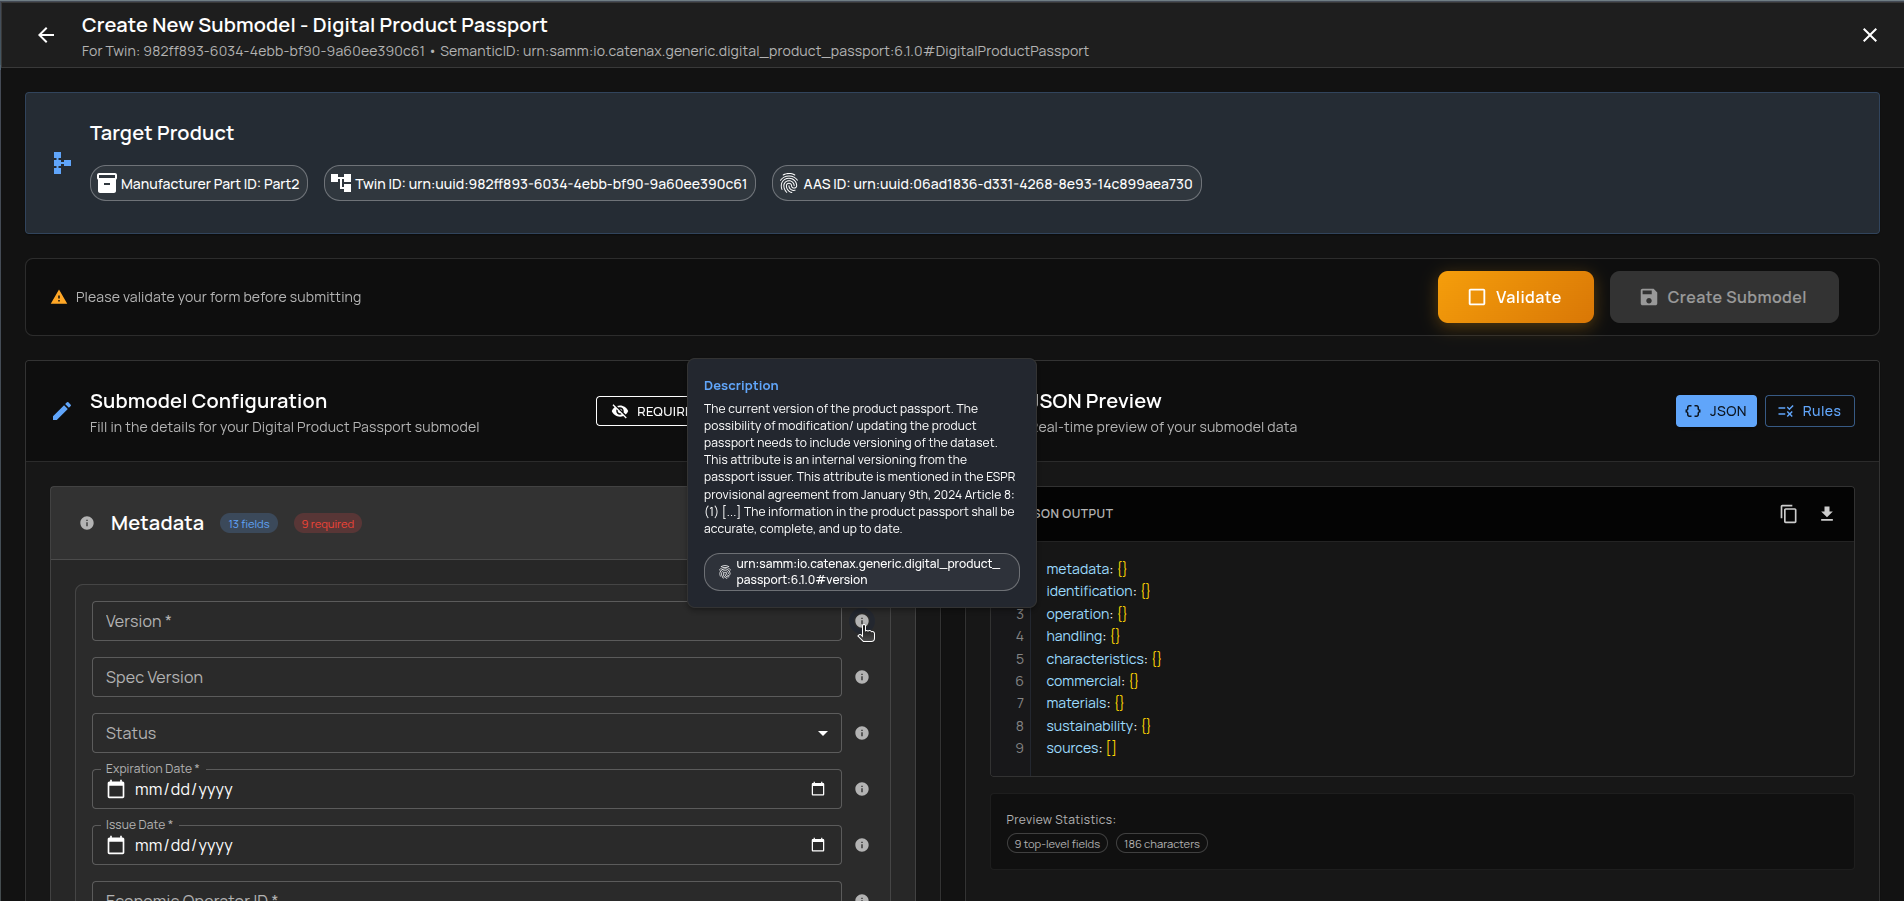Open calendar picker for Issue Date
The height and width of the screenshot is (901, 1904).
point(817,845)
